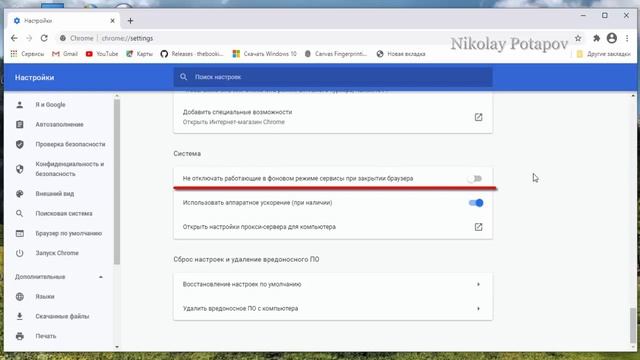The height and width of the screenshot is (360, 640).
Task: Click the download icon beside Скачанные файлы
Action: (20, 316)
